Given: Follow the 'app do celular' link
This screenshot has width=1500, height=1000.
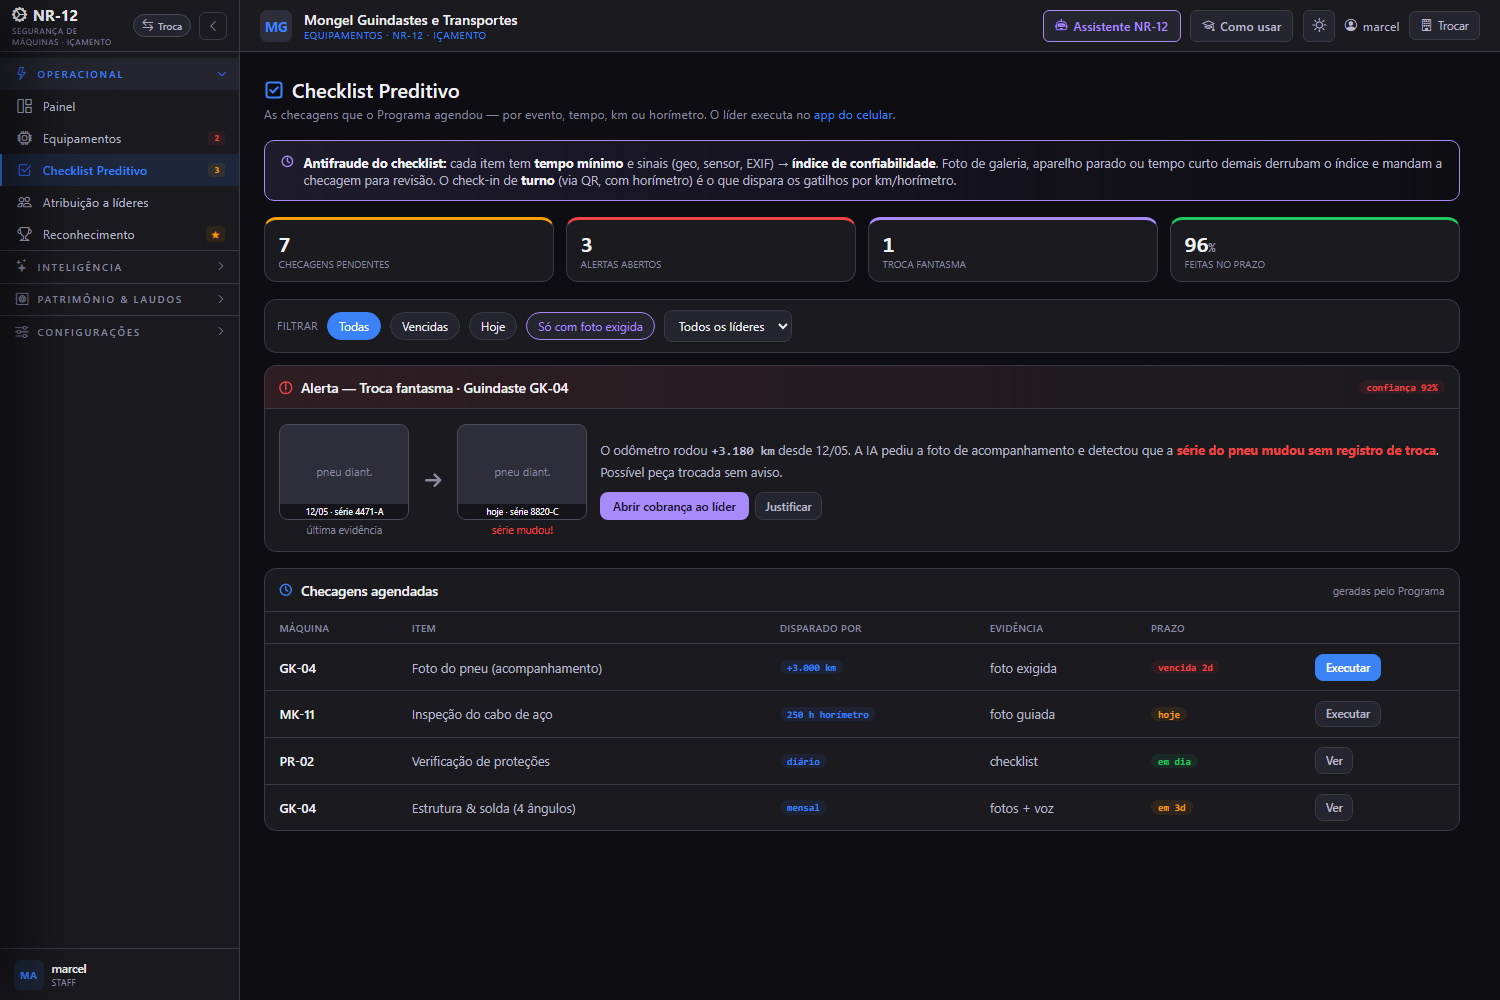Looking at the screenshot, I should [853, 115].
